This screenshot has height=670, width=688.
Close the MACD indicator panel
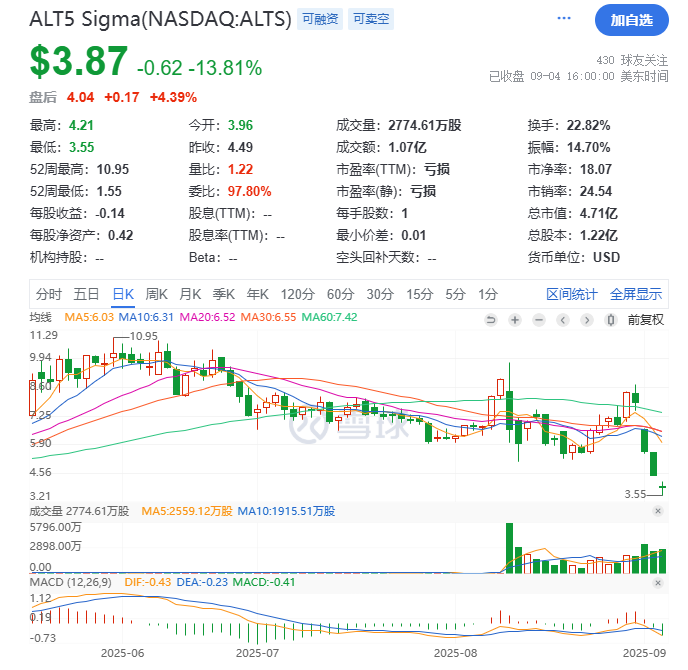coord(658,583)
